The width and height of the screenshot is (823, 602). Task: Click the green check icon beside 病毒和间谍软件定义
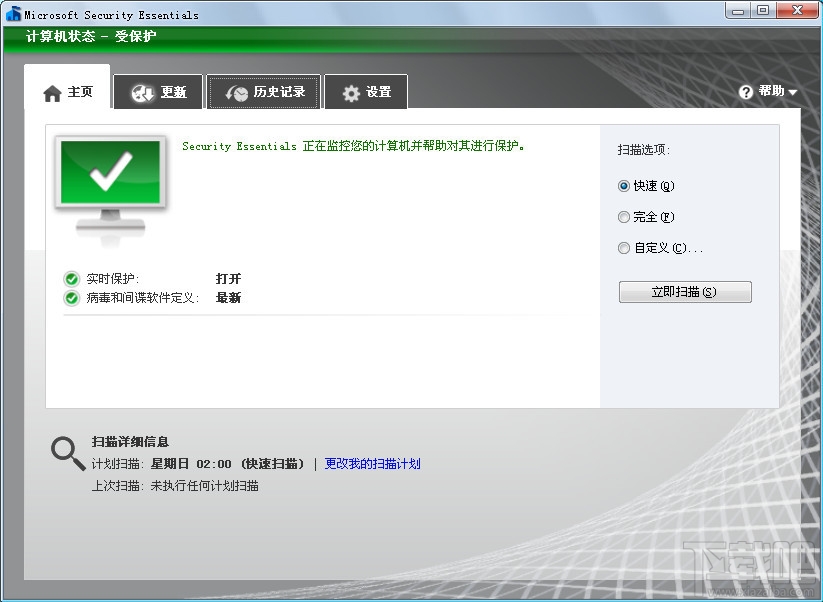(x=71, y=298)
